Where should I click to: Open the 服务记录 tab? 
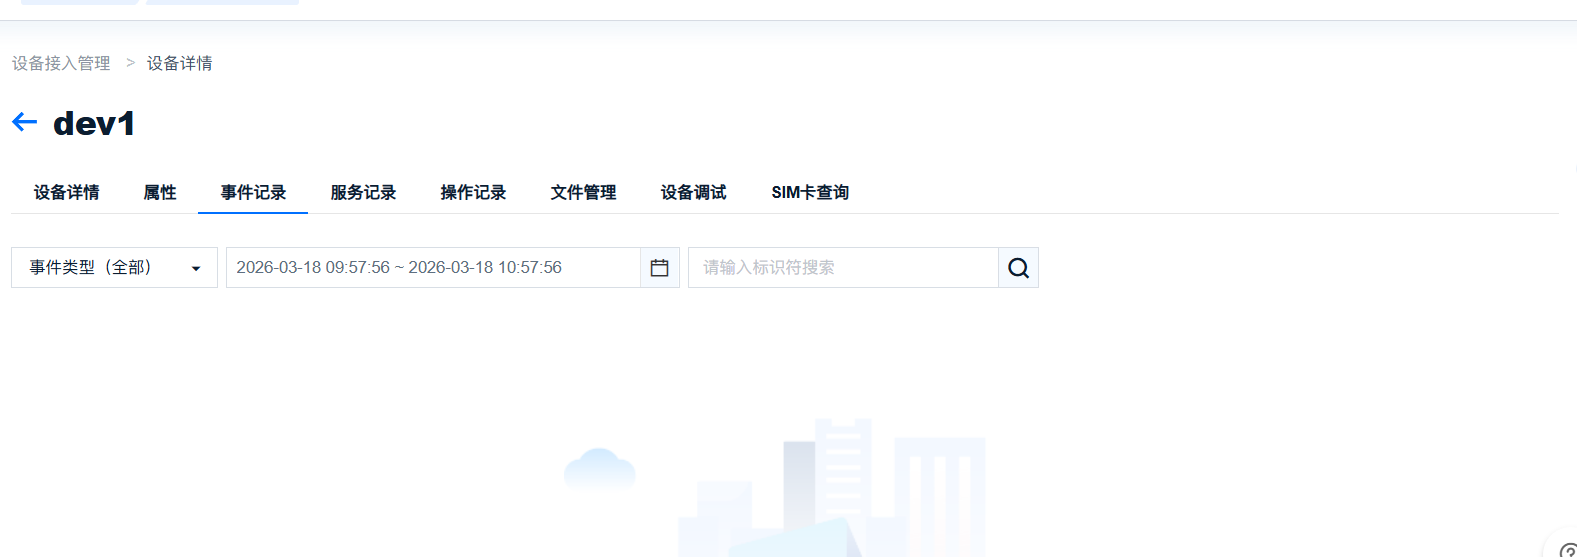pos(363,192)
